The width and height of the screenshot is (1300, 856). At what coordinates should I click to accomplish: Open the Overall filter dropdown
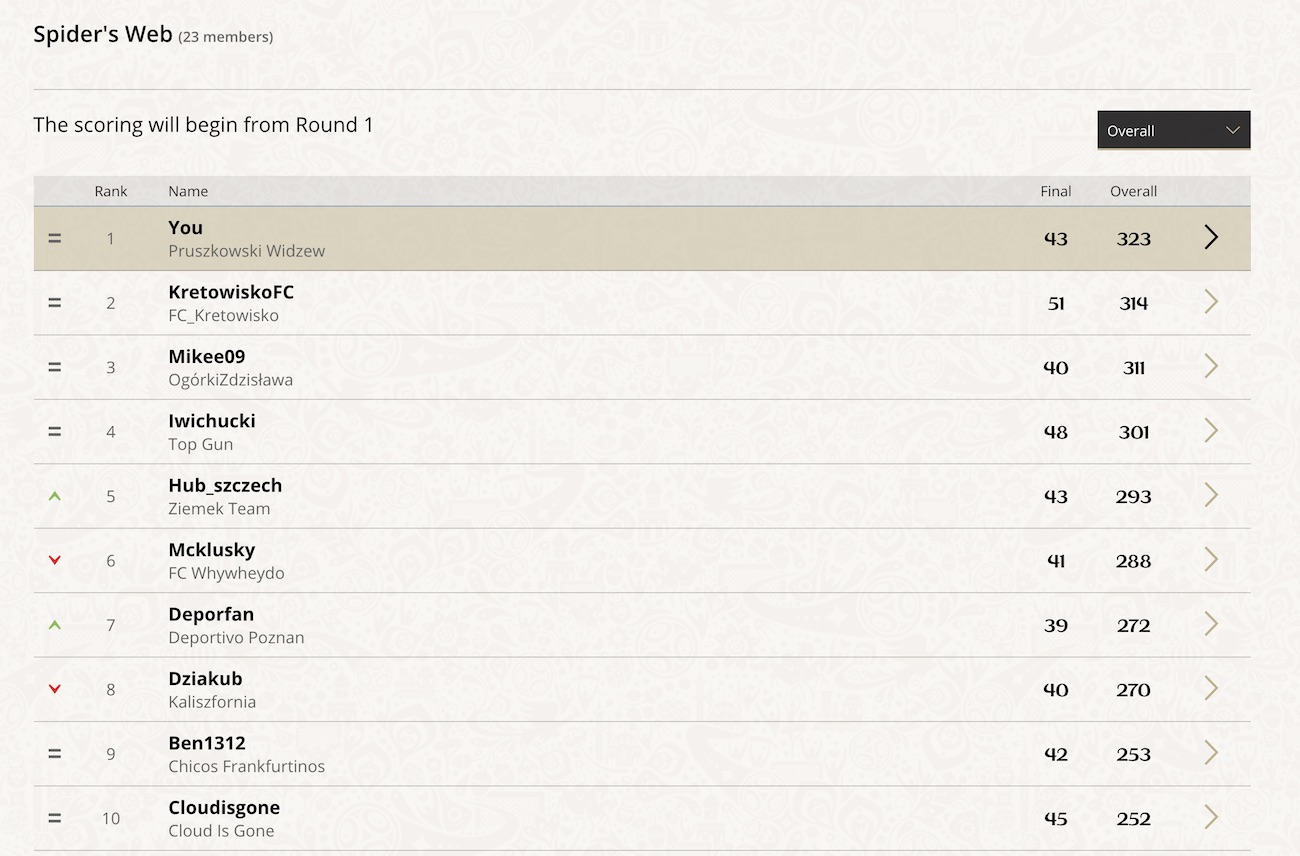(x=1173, y=130)
